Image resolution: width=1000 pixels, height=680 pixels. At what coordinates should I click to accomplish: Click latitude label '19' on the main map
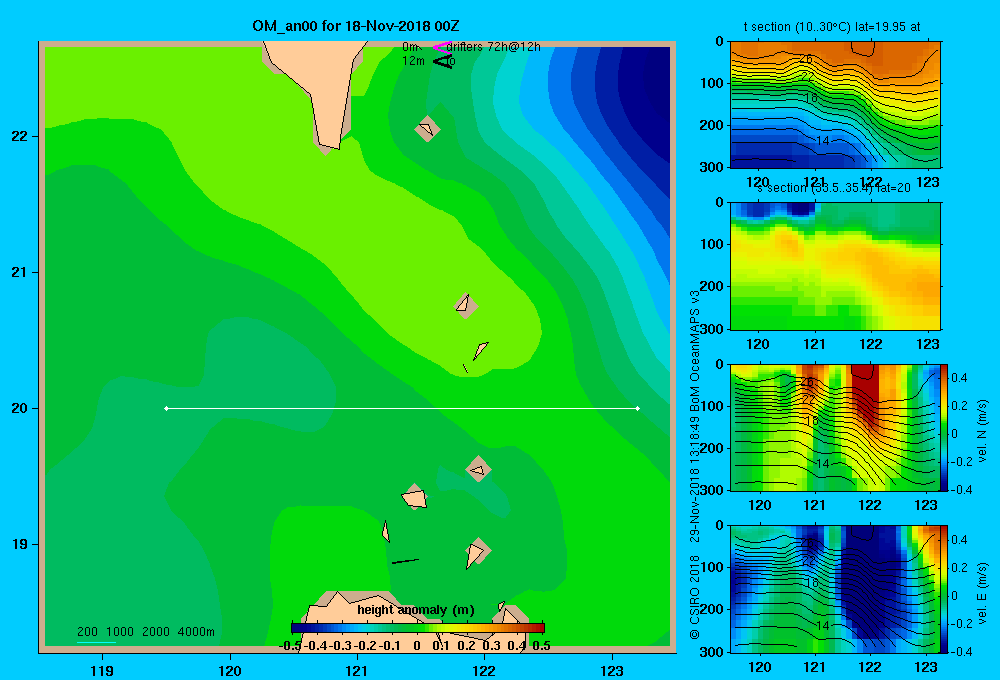coord(20,544)
